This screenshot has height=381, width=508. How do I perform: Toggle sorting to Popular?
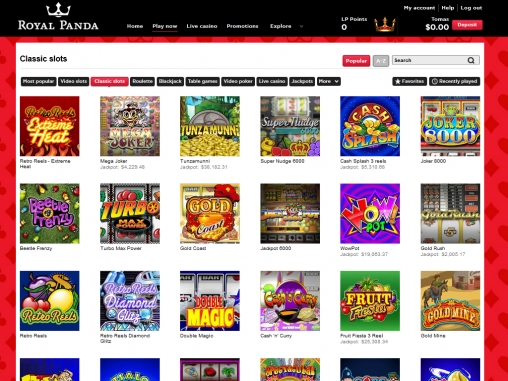[356, 61]
